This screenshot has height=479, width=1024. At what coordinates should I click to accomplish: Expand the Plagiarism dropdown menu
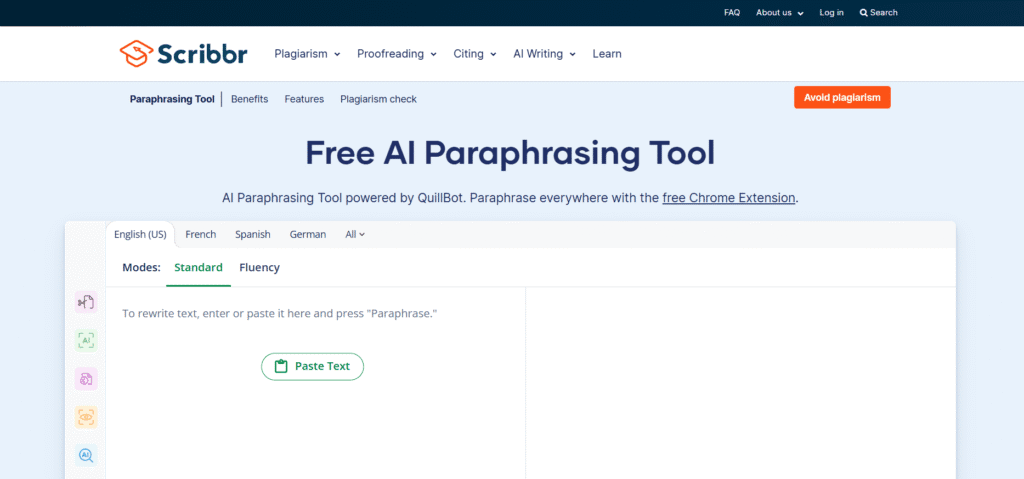coord(307,54)
